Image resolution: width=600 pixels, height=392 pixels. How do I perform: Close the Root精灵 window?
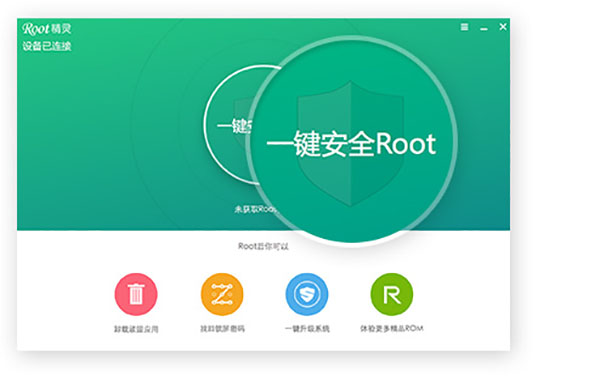503,26
